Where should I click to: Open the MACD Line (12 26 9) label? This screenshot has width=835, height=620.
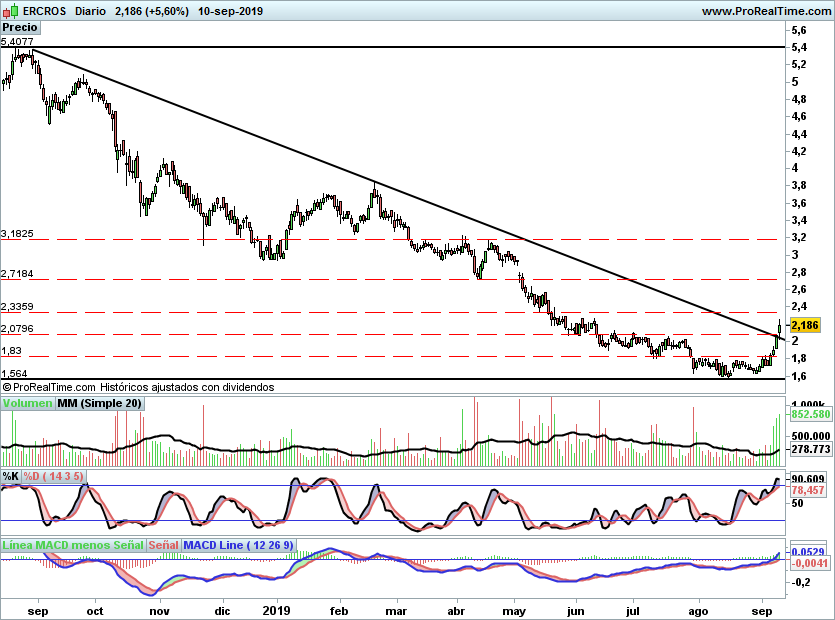click(238, 545)
